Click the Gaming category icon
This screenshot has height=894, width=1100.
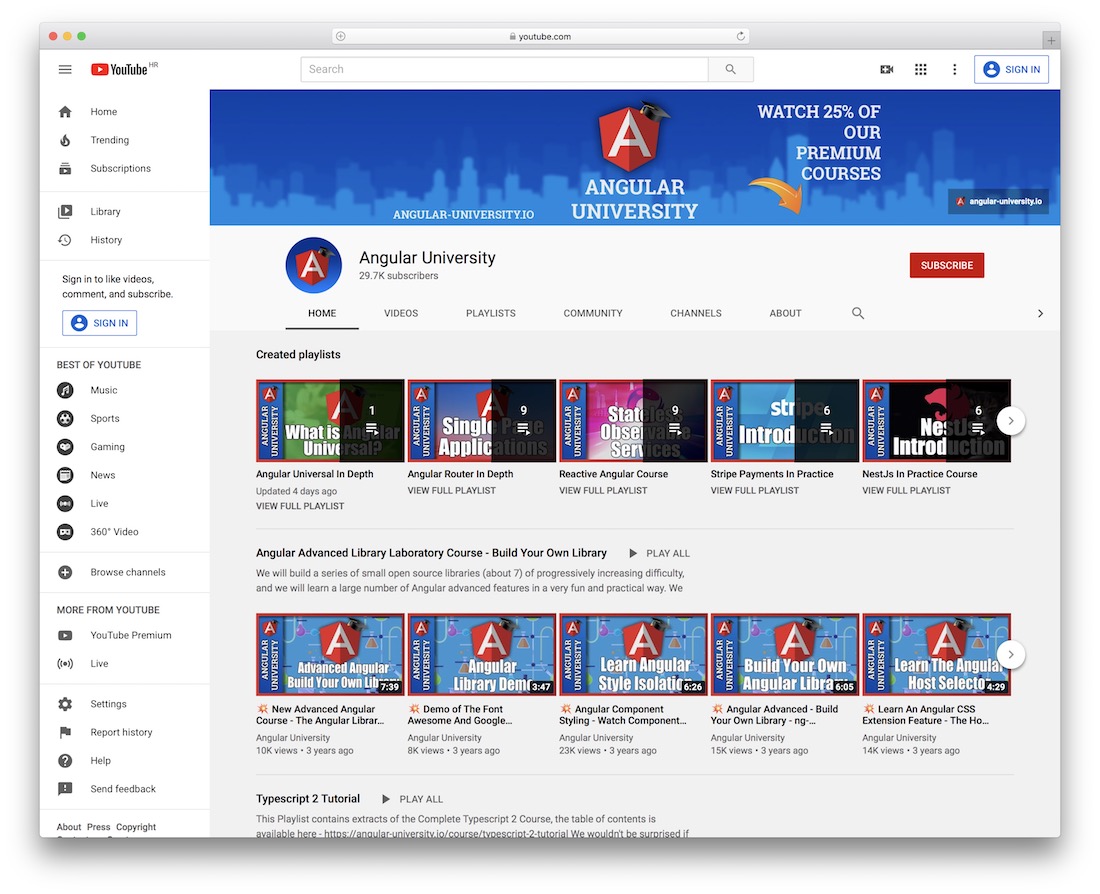click(x=65, y=446)
